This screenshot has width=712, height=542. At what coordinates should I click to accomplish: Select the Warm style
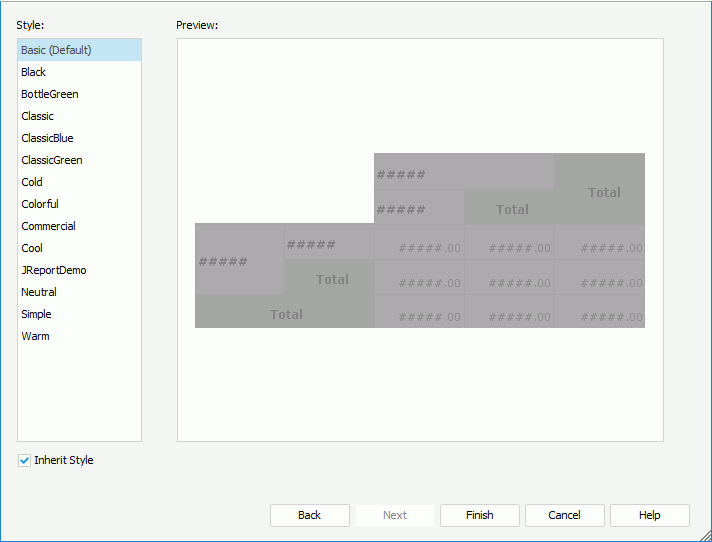pos(35,336)
